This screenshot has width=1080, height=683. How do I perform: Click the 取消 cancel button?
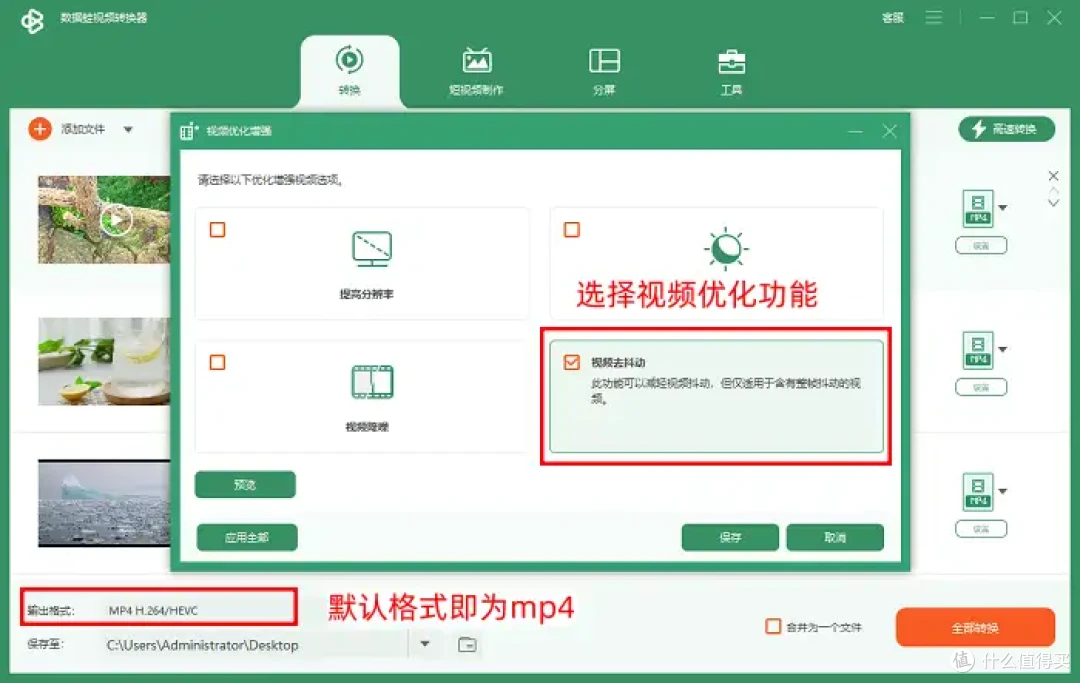pos(835,538)
